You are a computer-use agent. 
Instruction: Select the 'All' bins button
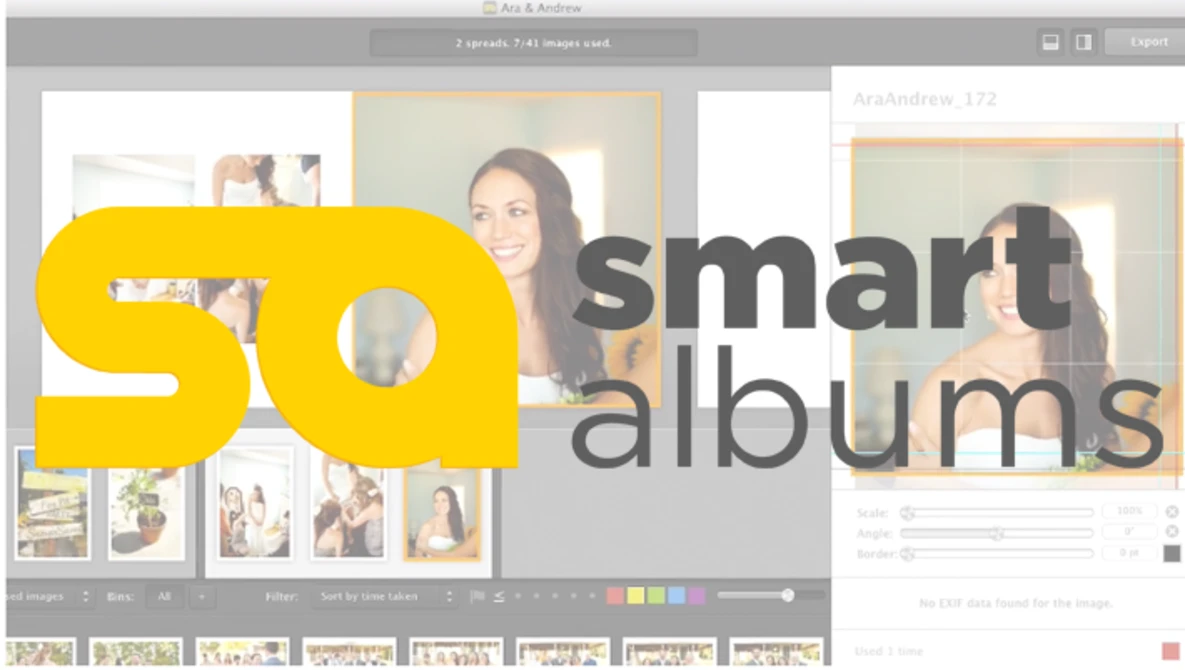(164, 597)
